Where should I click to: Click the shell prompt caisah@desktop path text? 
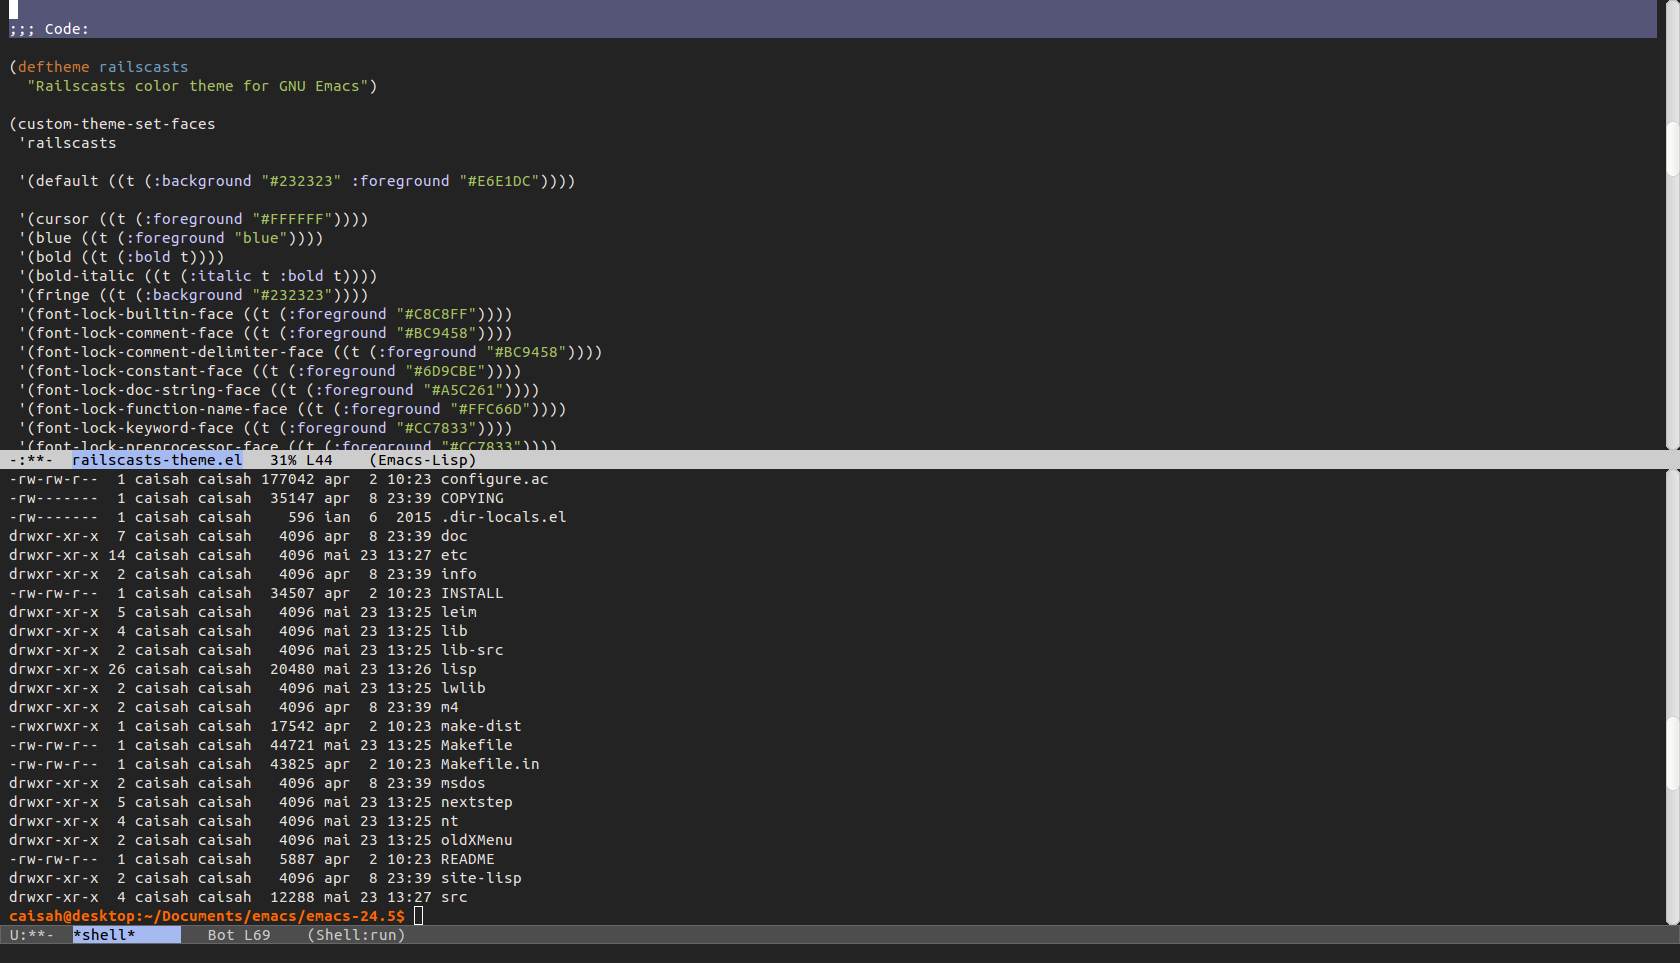[x=207, y=916]
